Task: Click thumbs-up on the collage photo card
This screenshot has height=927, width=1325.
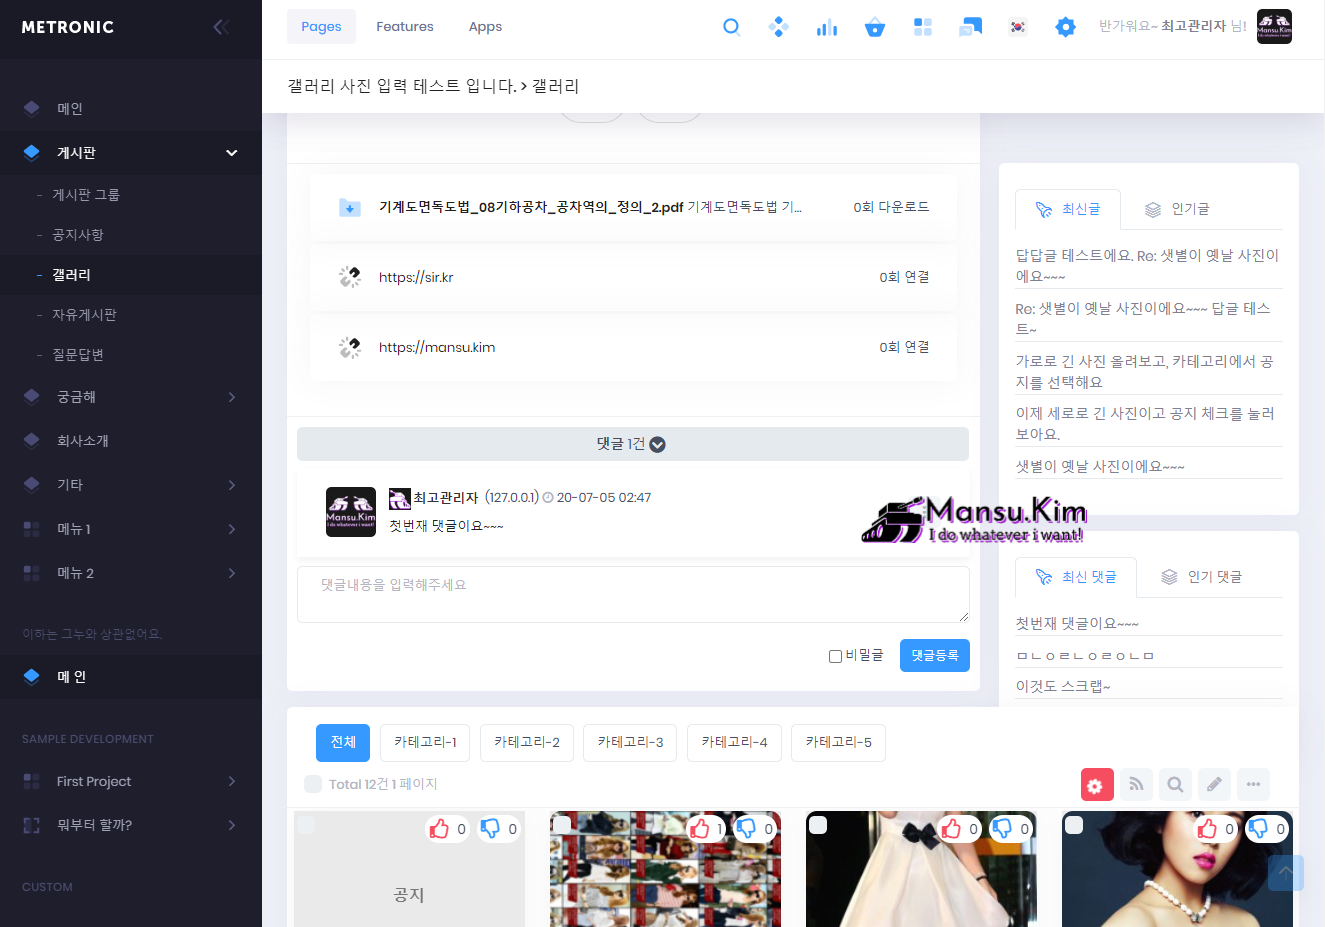Action: tap(699, 829)
